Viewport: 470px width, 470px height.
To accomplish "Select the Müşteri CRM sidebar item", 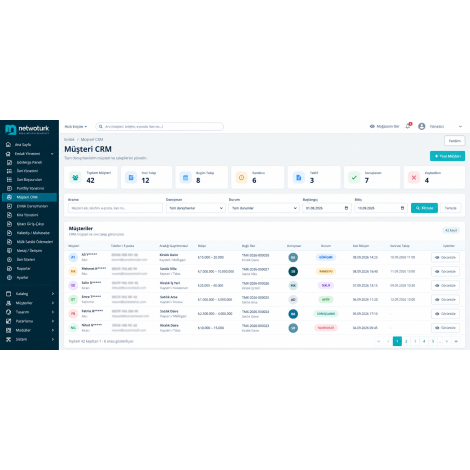I will point(29,197).
